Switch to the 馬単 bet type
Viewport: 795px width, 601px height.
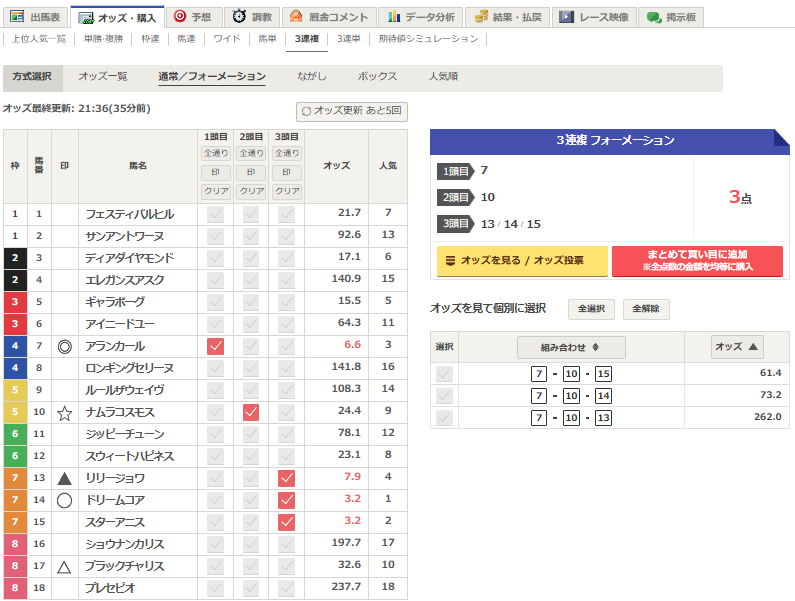point(267,39)
